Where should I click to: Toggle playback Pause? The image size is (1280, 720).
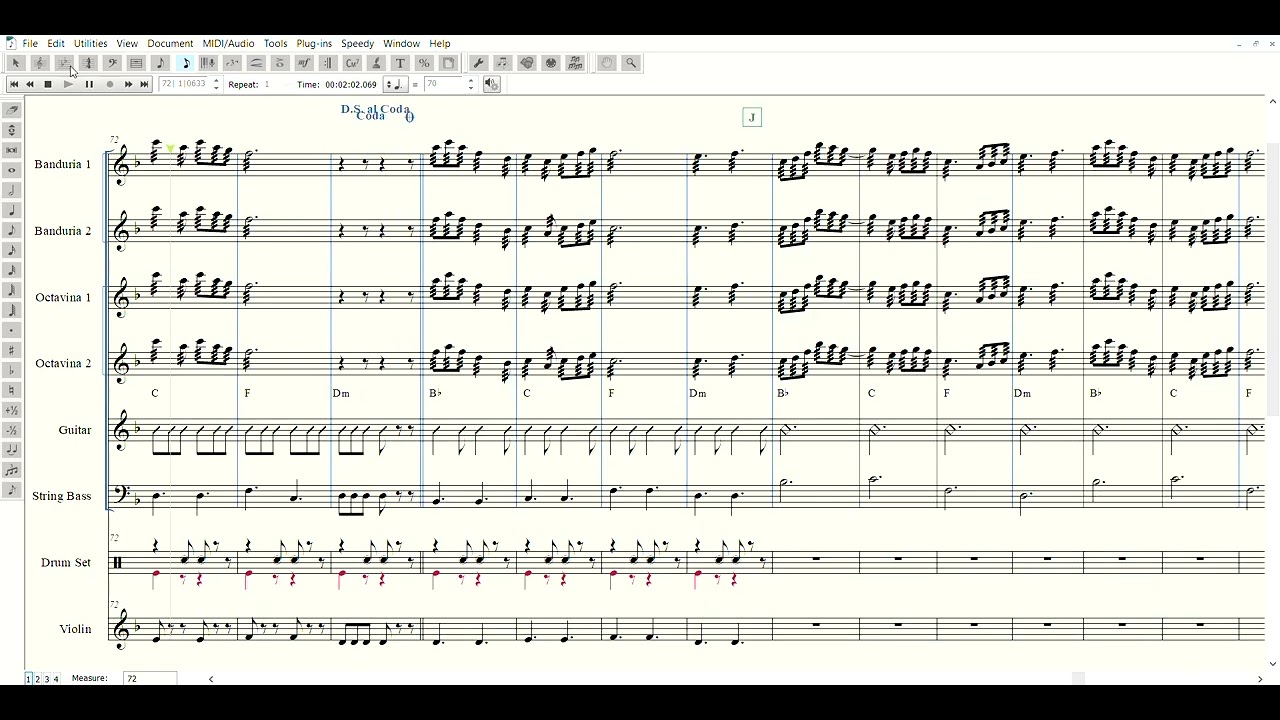(x=89, y=85)
